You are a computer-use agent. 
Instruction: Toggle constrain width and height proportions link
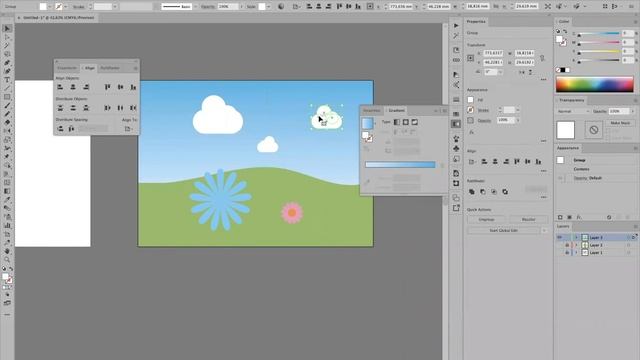[x=542, y=58]
